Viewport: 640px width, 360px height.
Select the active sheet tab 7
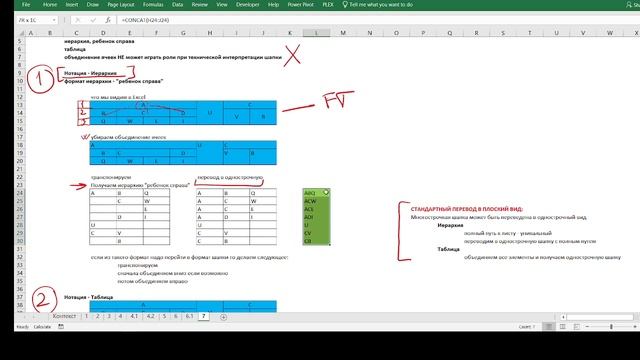pyautogui.click(x=203, y=316)
